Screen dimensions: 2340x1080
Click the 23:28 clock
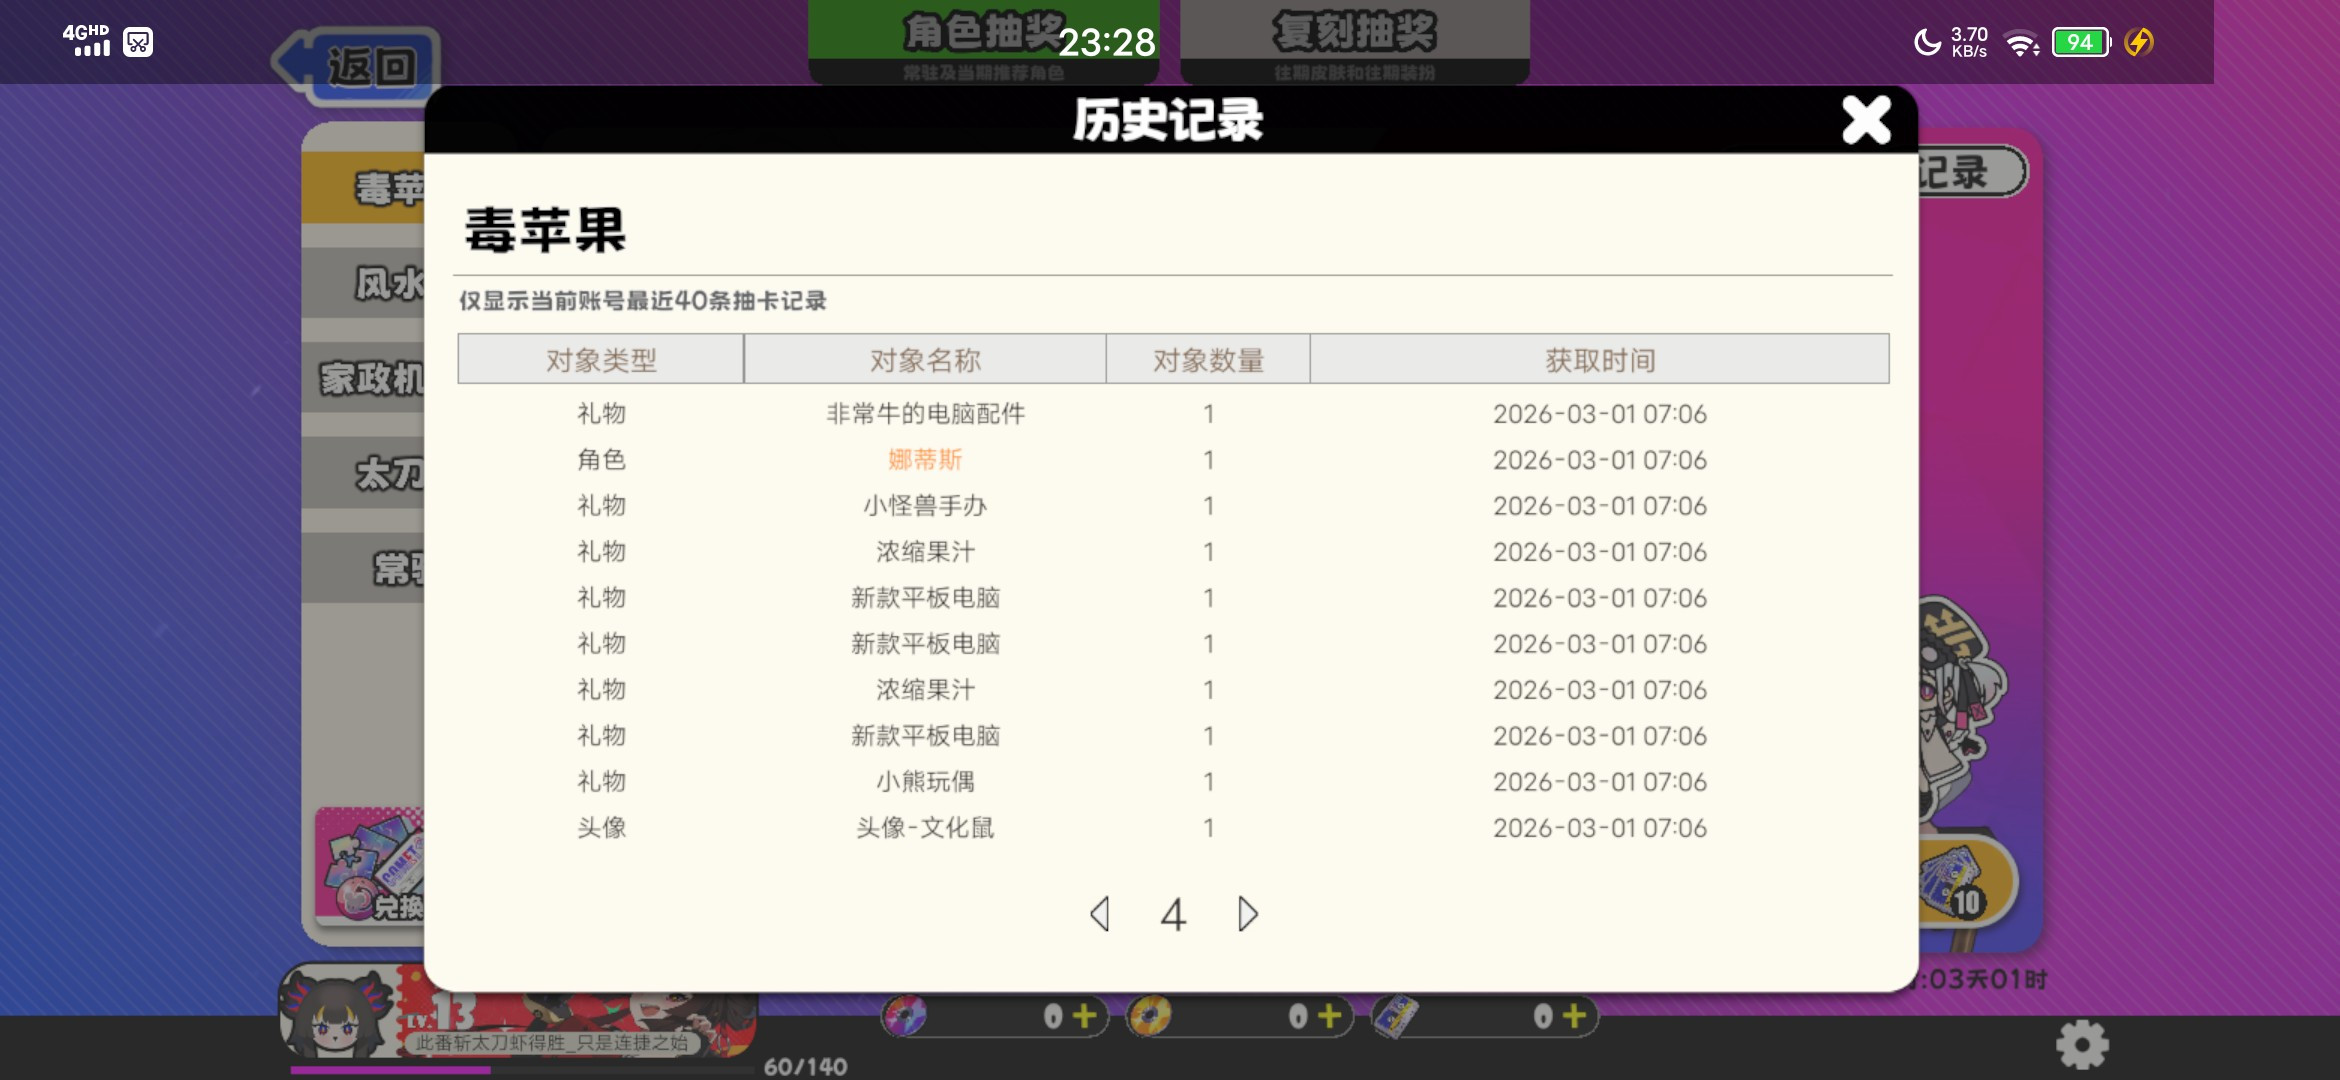(1106, 42)
